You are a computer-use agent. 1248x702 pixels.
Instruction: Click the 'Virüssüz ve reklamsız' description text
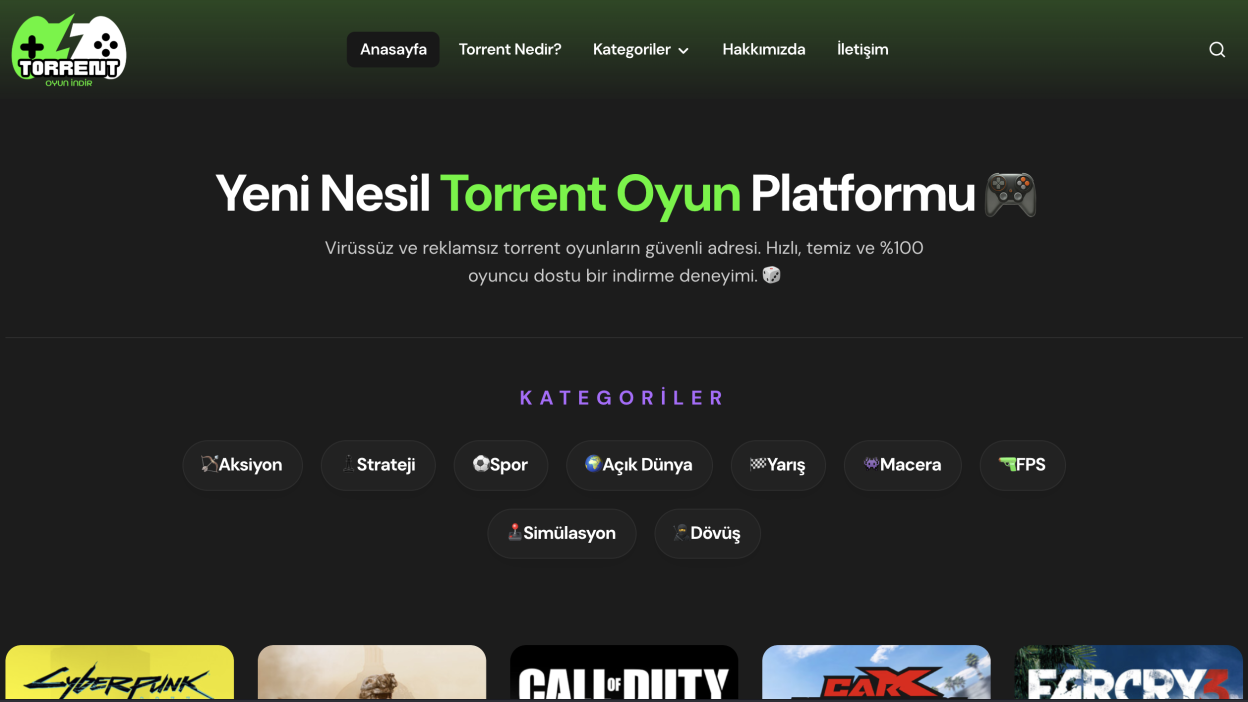tap(624, 261)
